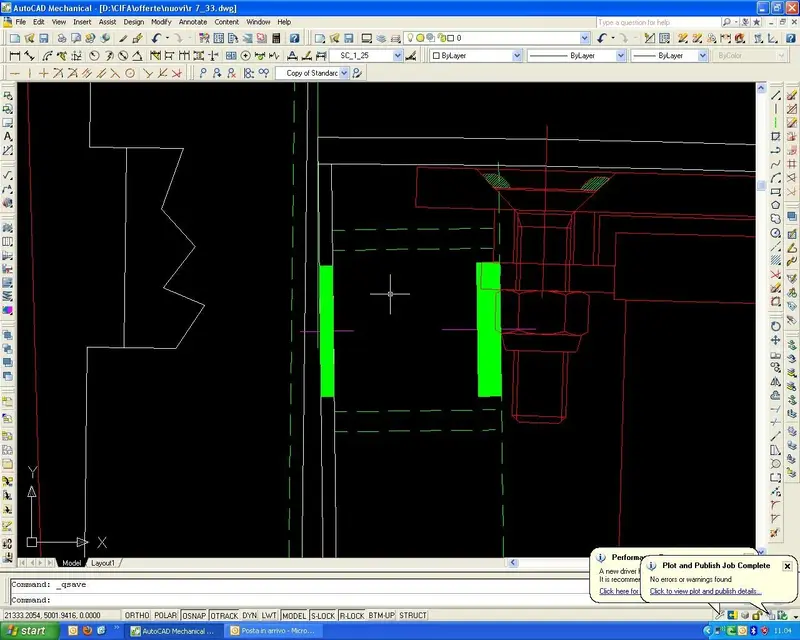Switch to the Model tab
This screenshot has height=640, width=800.
pos(71,563)
